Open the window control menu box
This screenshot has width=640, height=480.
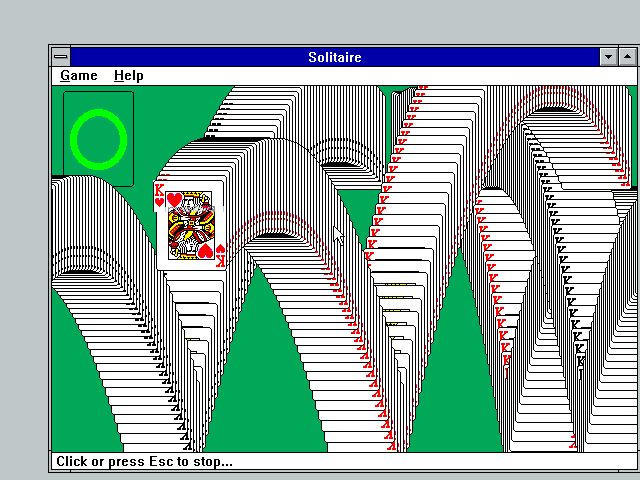[x=61, y=57]
